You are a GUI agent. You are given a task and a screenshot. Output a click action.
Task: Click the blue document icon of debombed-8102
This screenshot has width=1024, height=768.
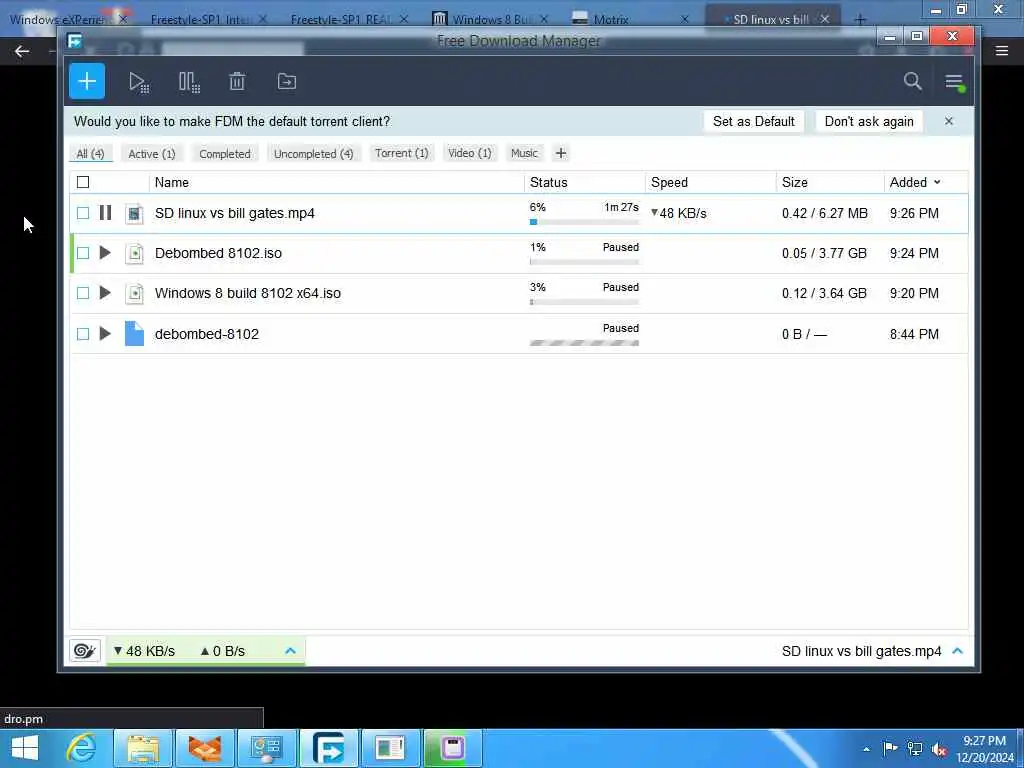pyautogui.click(x=134, y=334)
